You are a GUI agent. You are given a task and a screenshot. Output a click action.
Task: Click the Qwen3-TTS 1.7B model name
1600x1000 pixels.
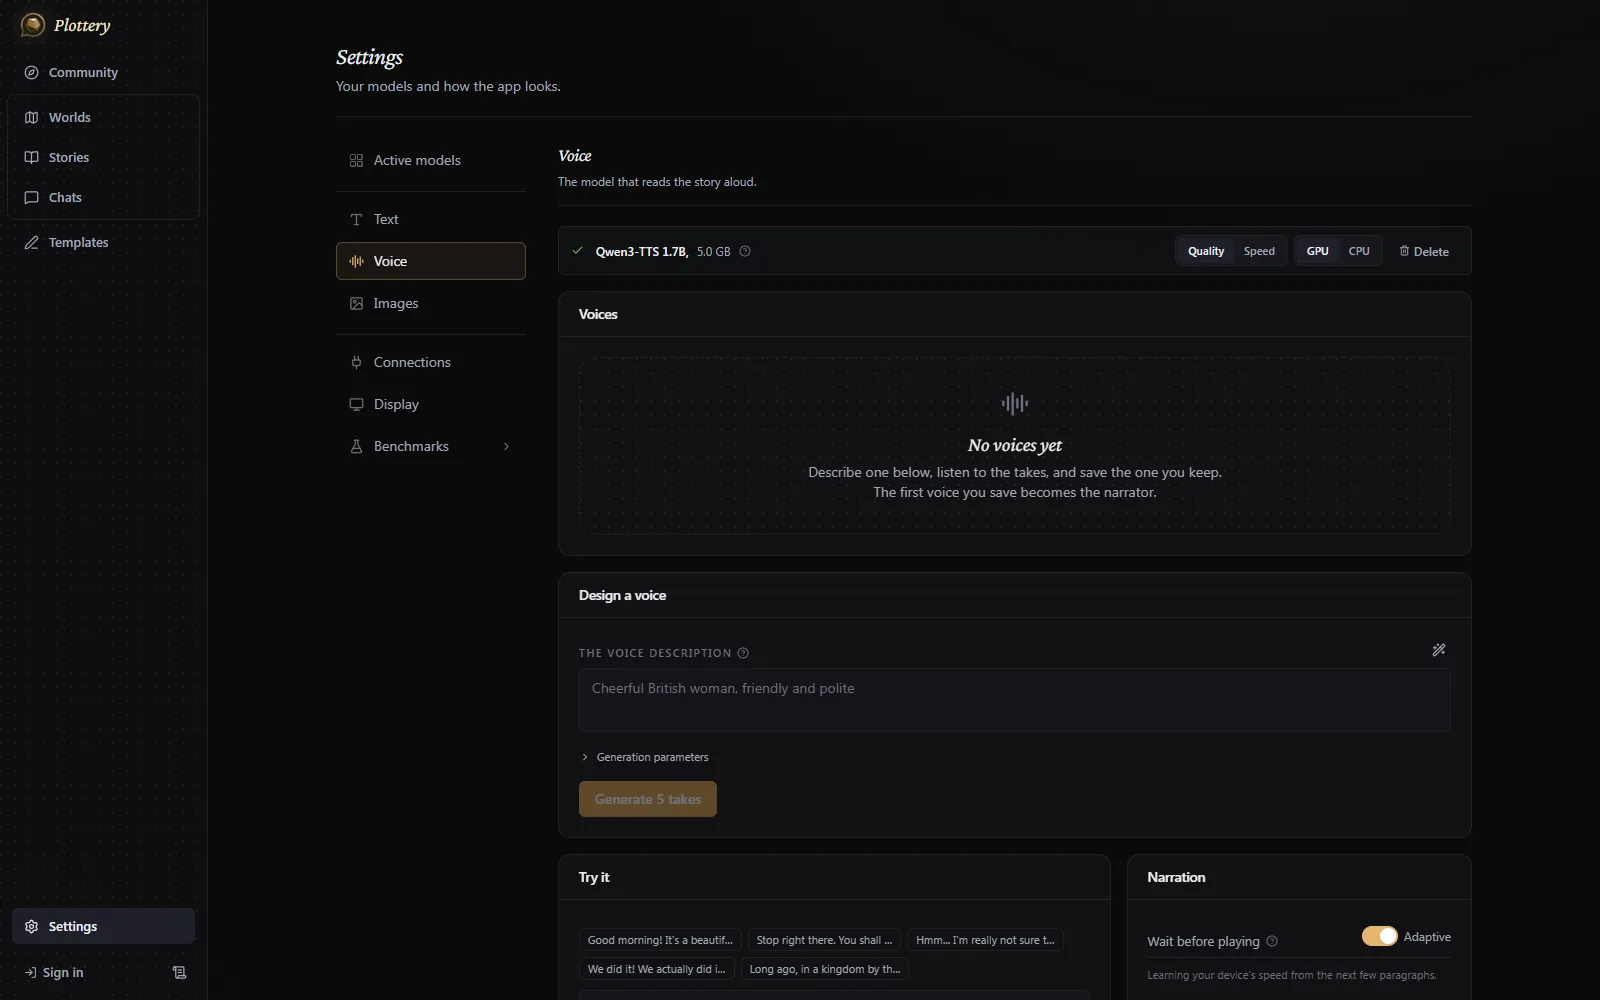click(641, 251)
